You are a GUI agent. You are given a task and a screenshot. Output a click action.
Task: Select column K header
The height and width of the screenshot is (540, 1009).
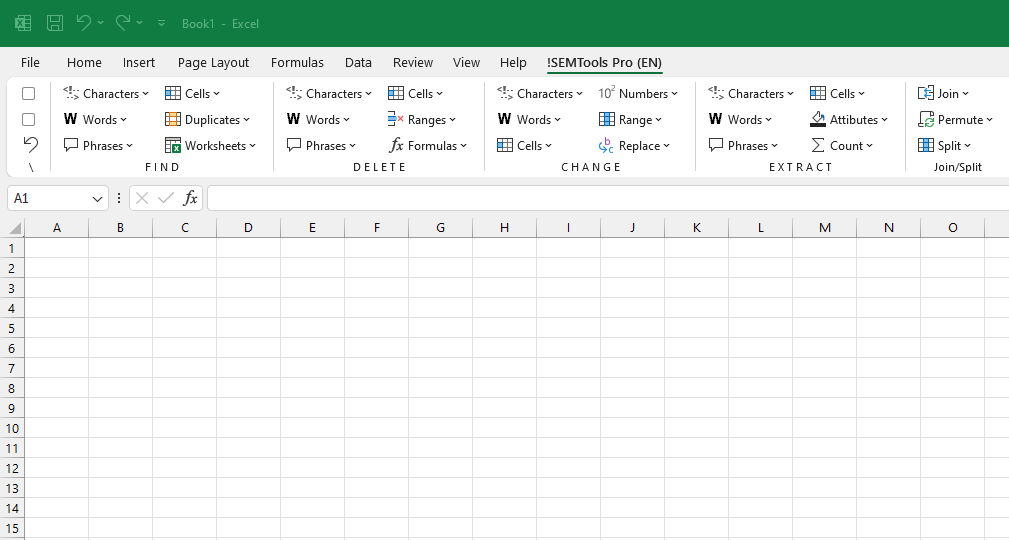point(697,227)
